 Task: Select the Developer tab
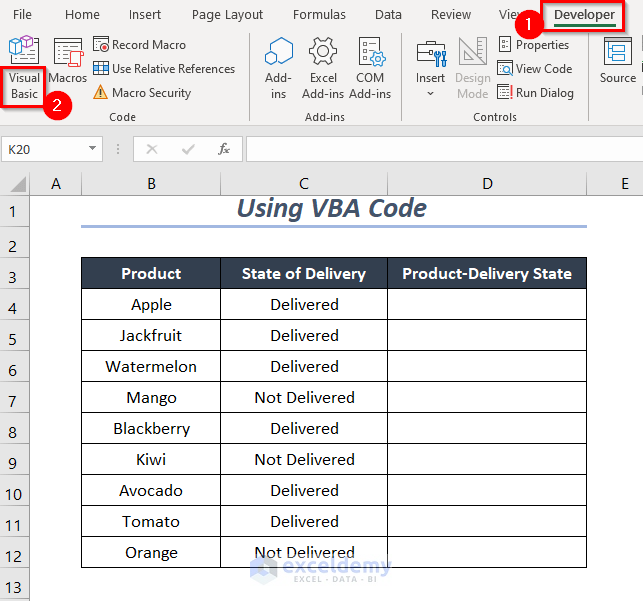click(584, 15)
